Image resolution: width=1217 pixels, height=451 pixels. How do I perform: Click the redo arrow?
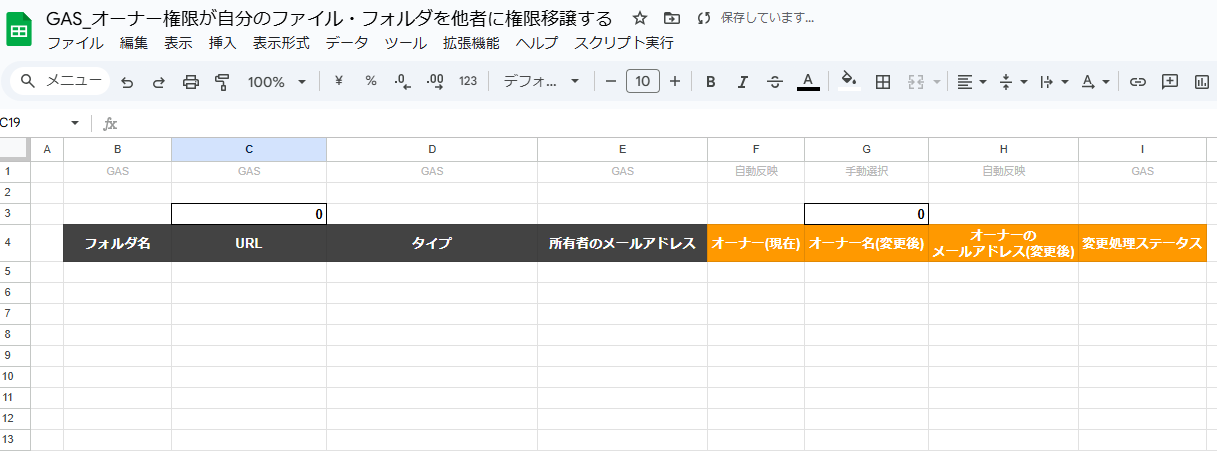159,82
